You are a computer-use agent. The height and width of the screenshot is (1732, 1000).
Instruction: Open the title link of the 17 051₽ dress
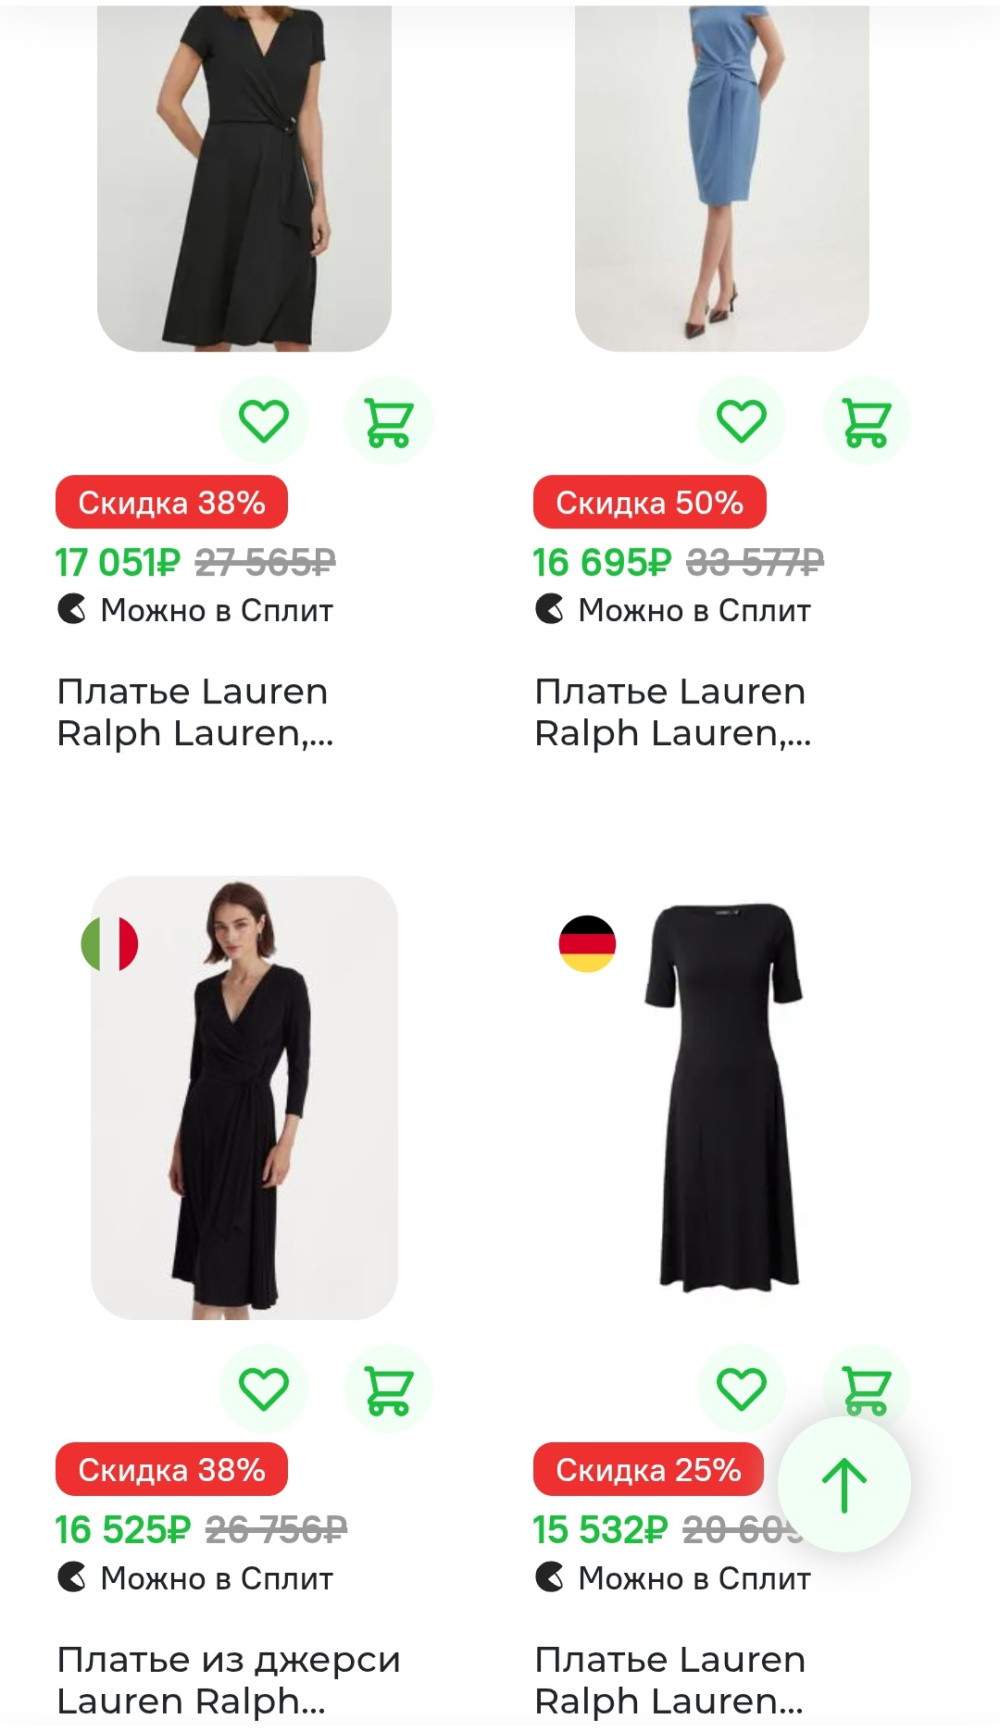(x=194, y=712)
